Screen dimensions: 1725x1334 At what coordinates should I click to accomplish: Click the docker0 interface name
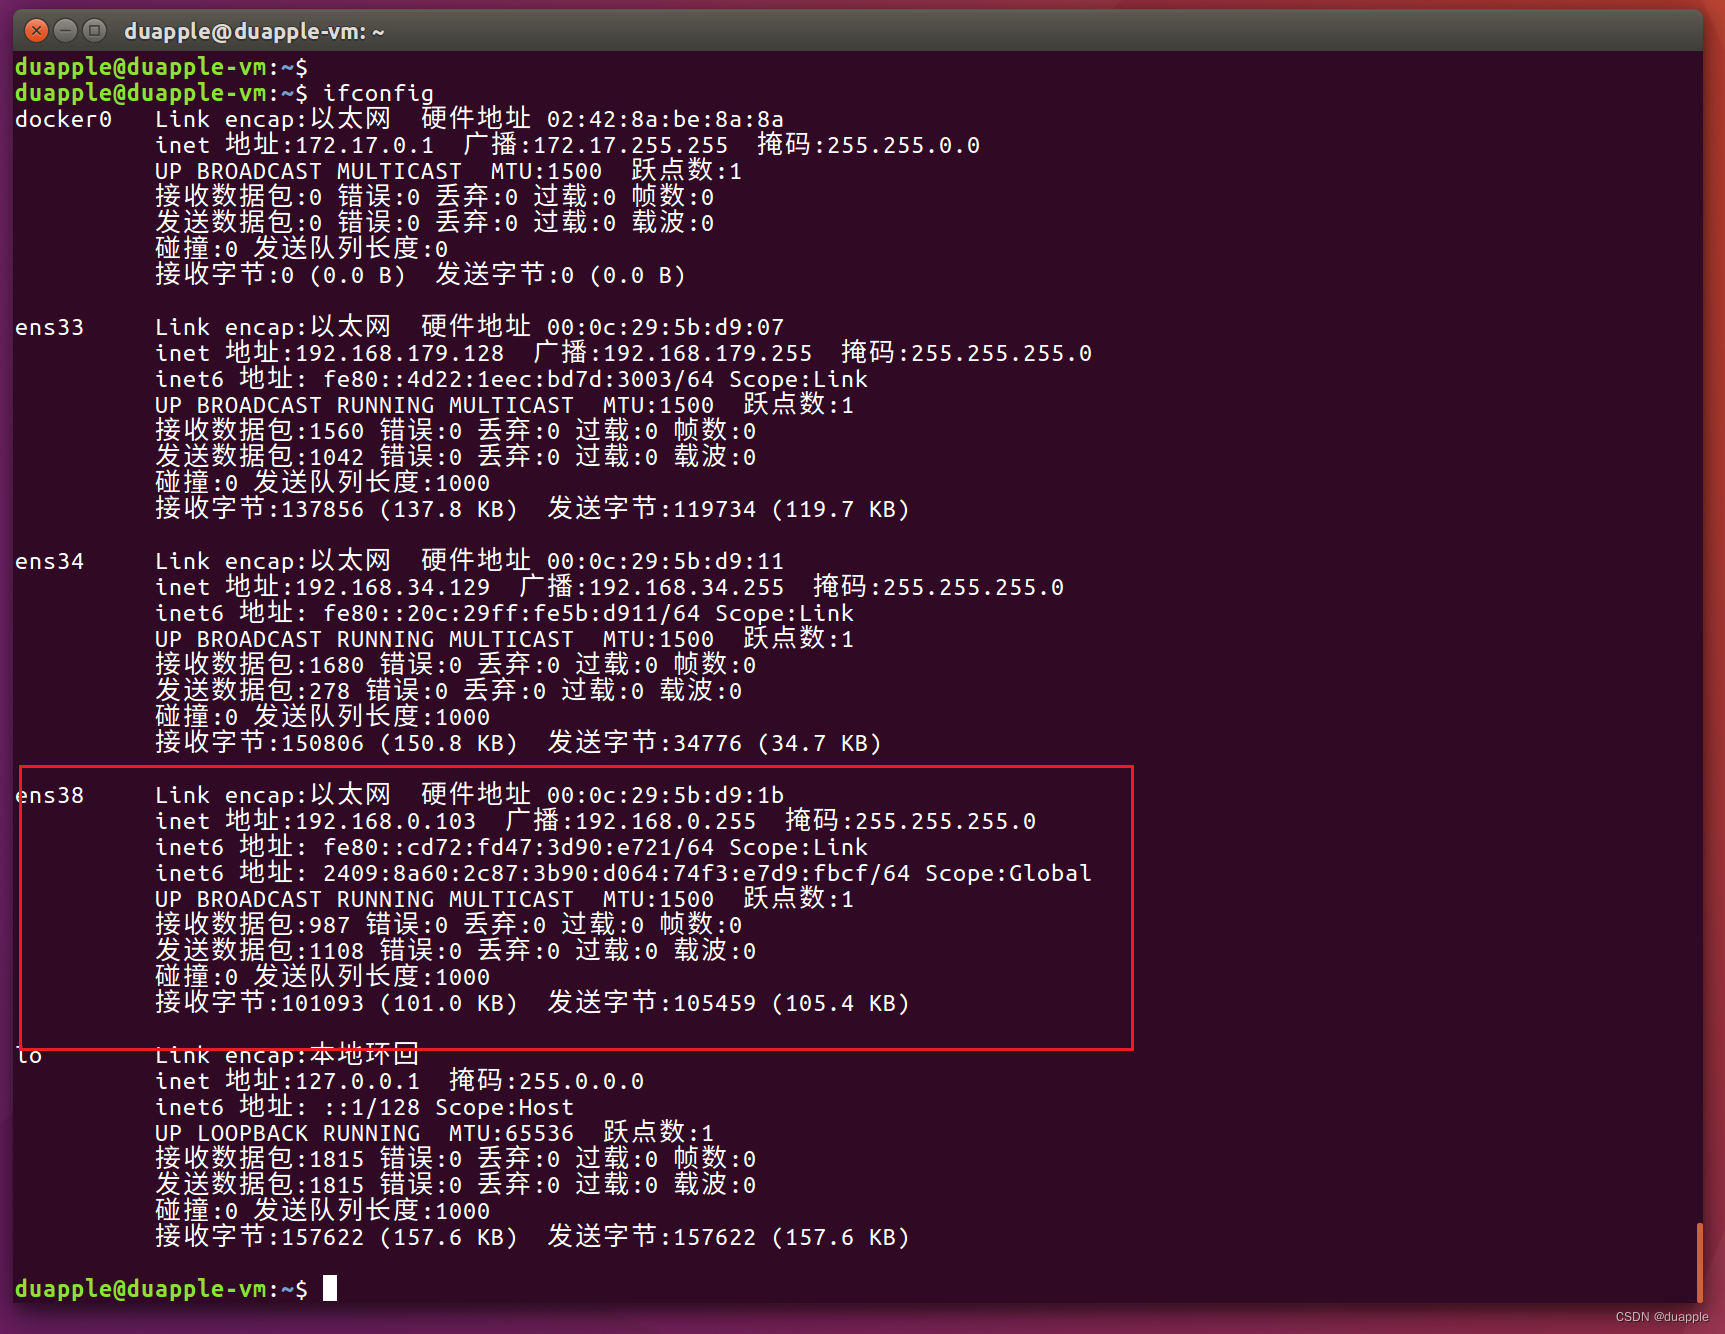tap(63, 119)
